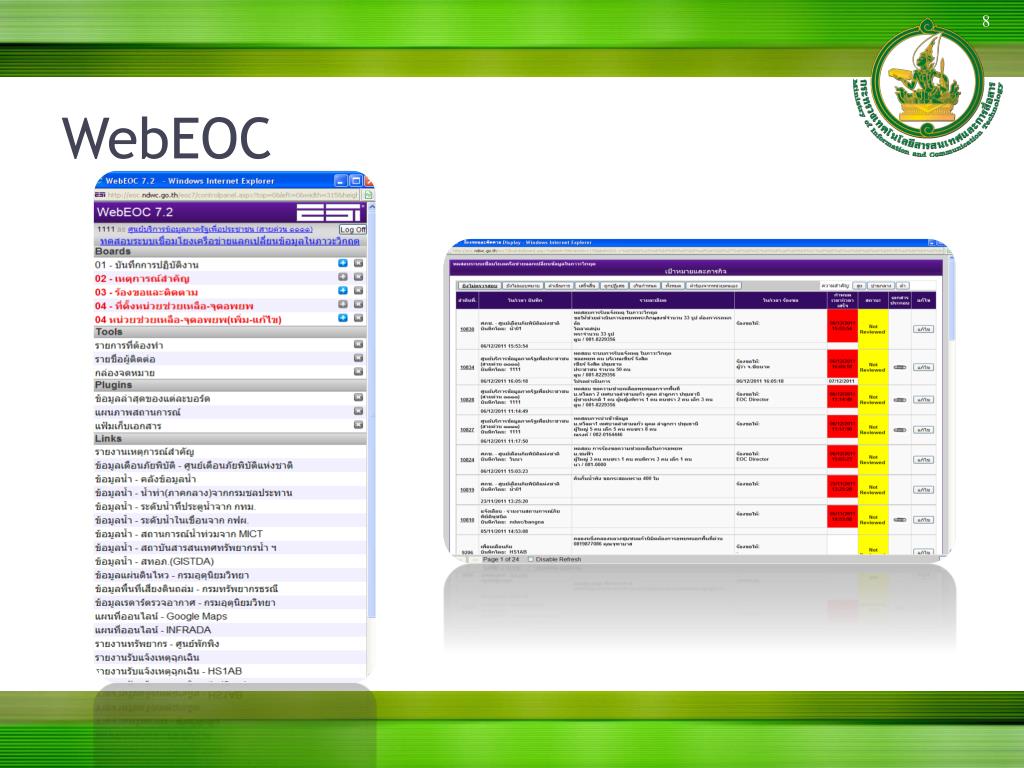
Task: Open attachment icon in record 10827 row
Action: click(x=899, y=430)
